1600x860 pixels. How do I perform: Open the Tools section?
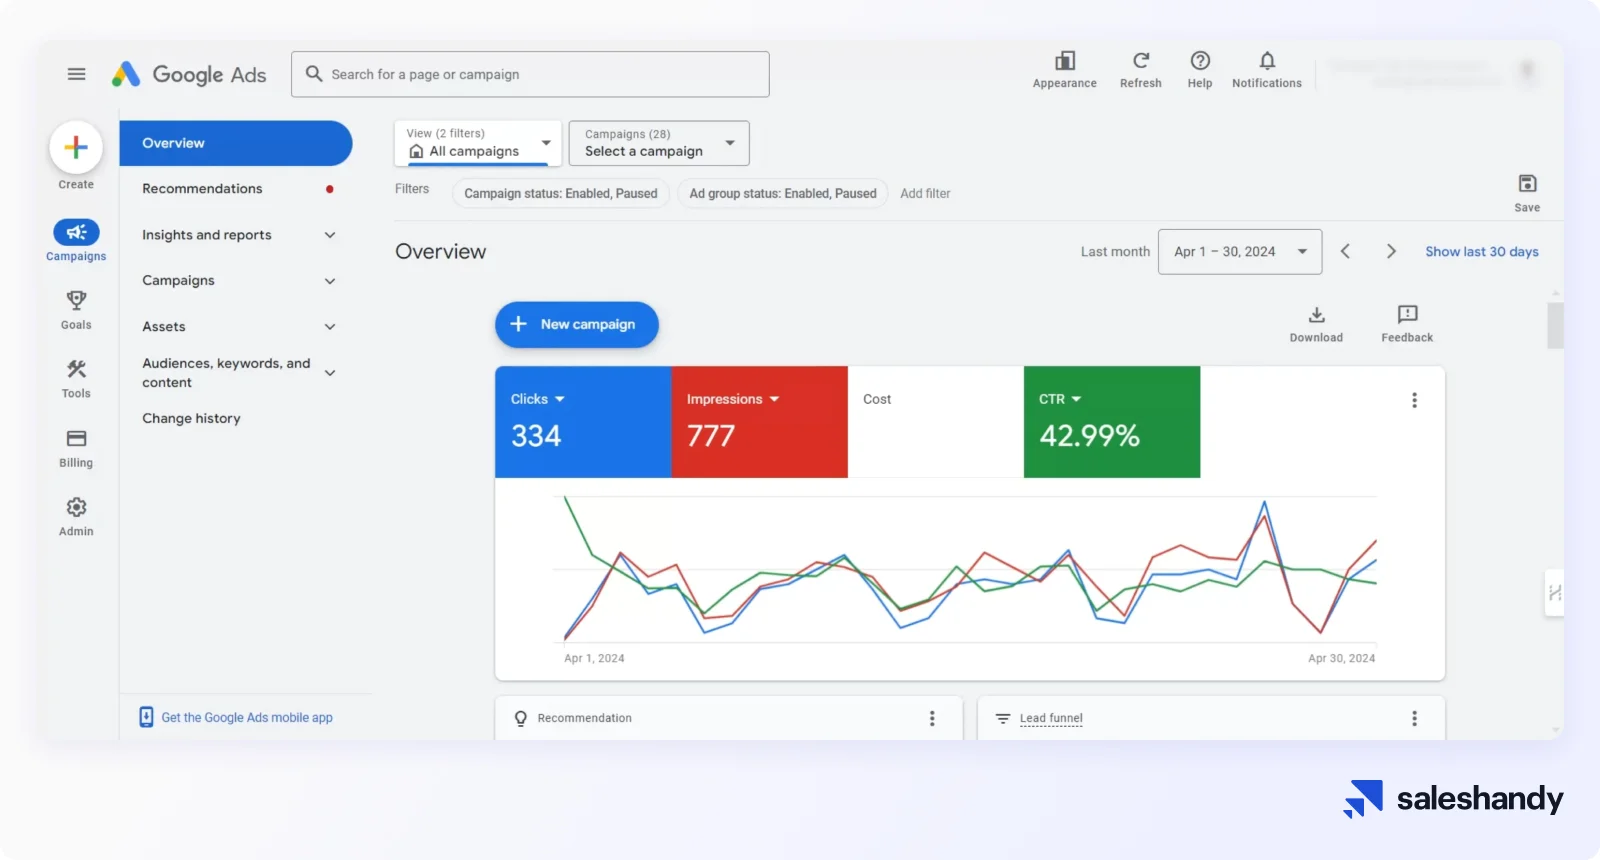tap(76, 370)
